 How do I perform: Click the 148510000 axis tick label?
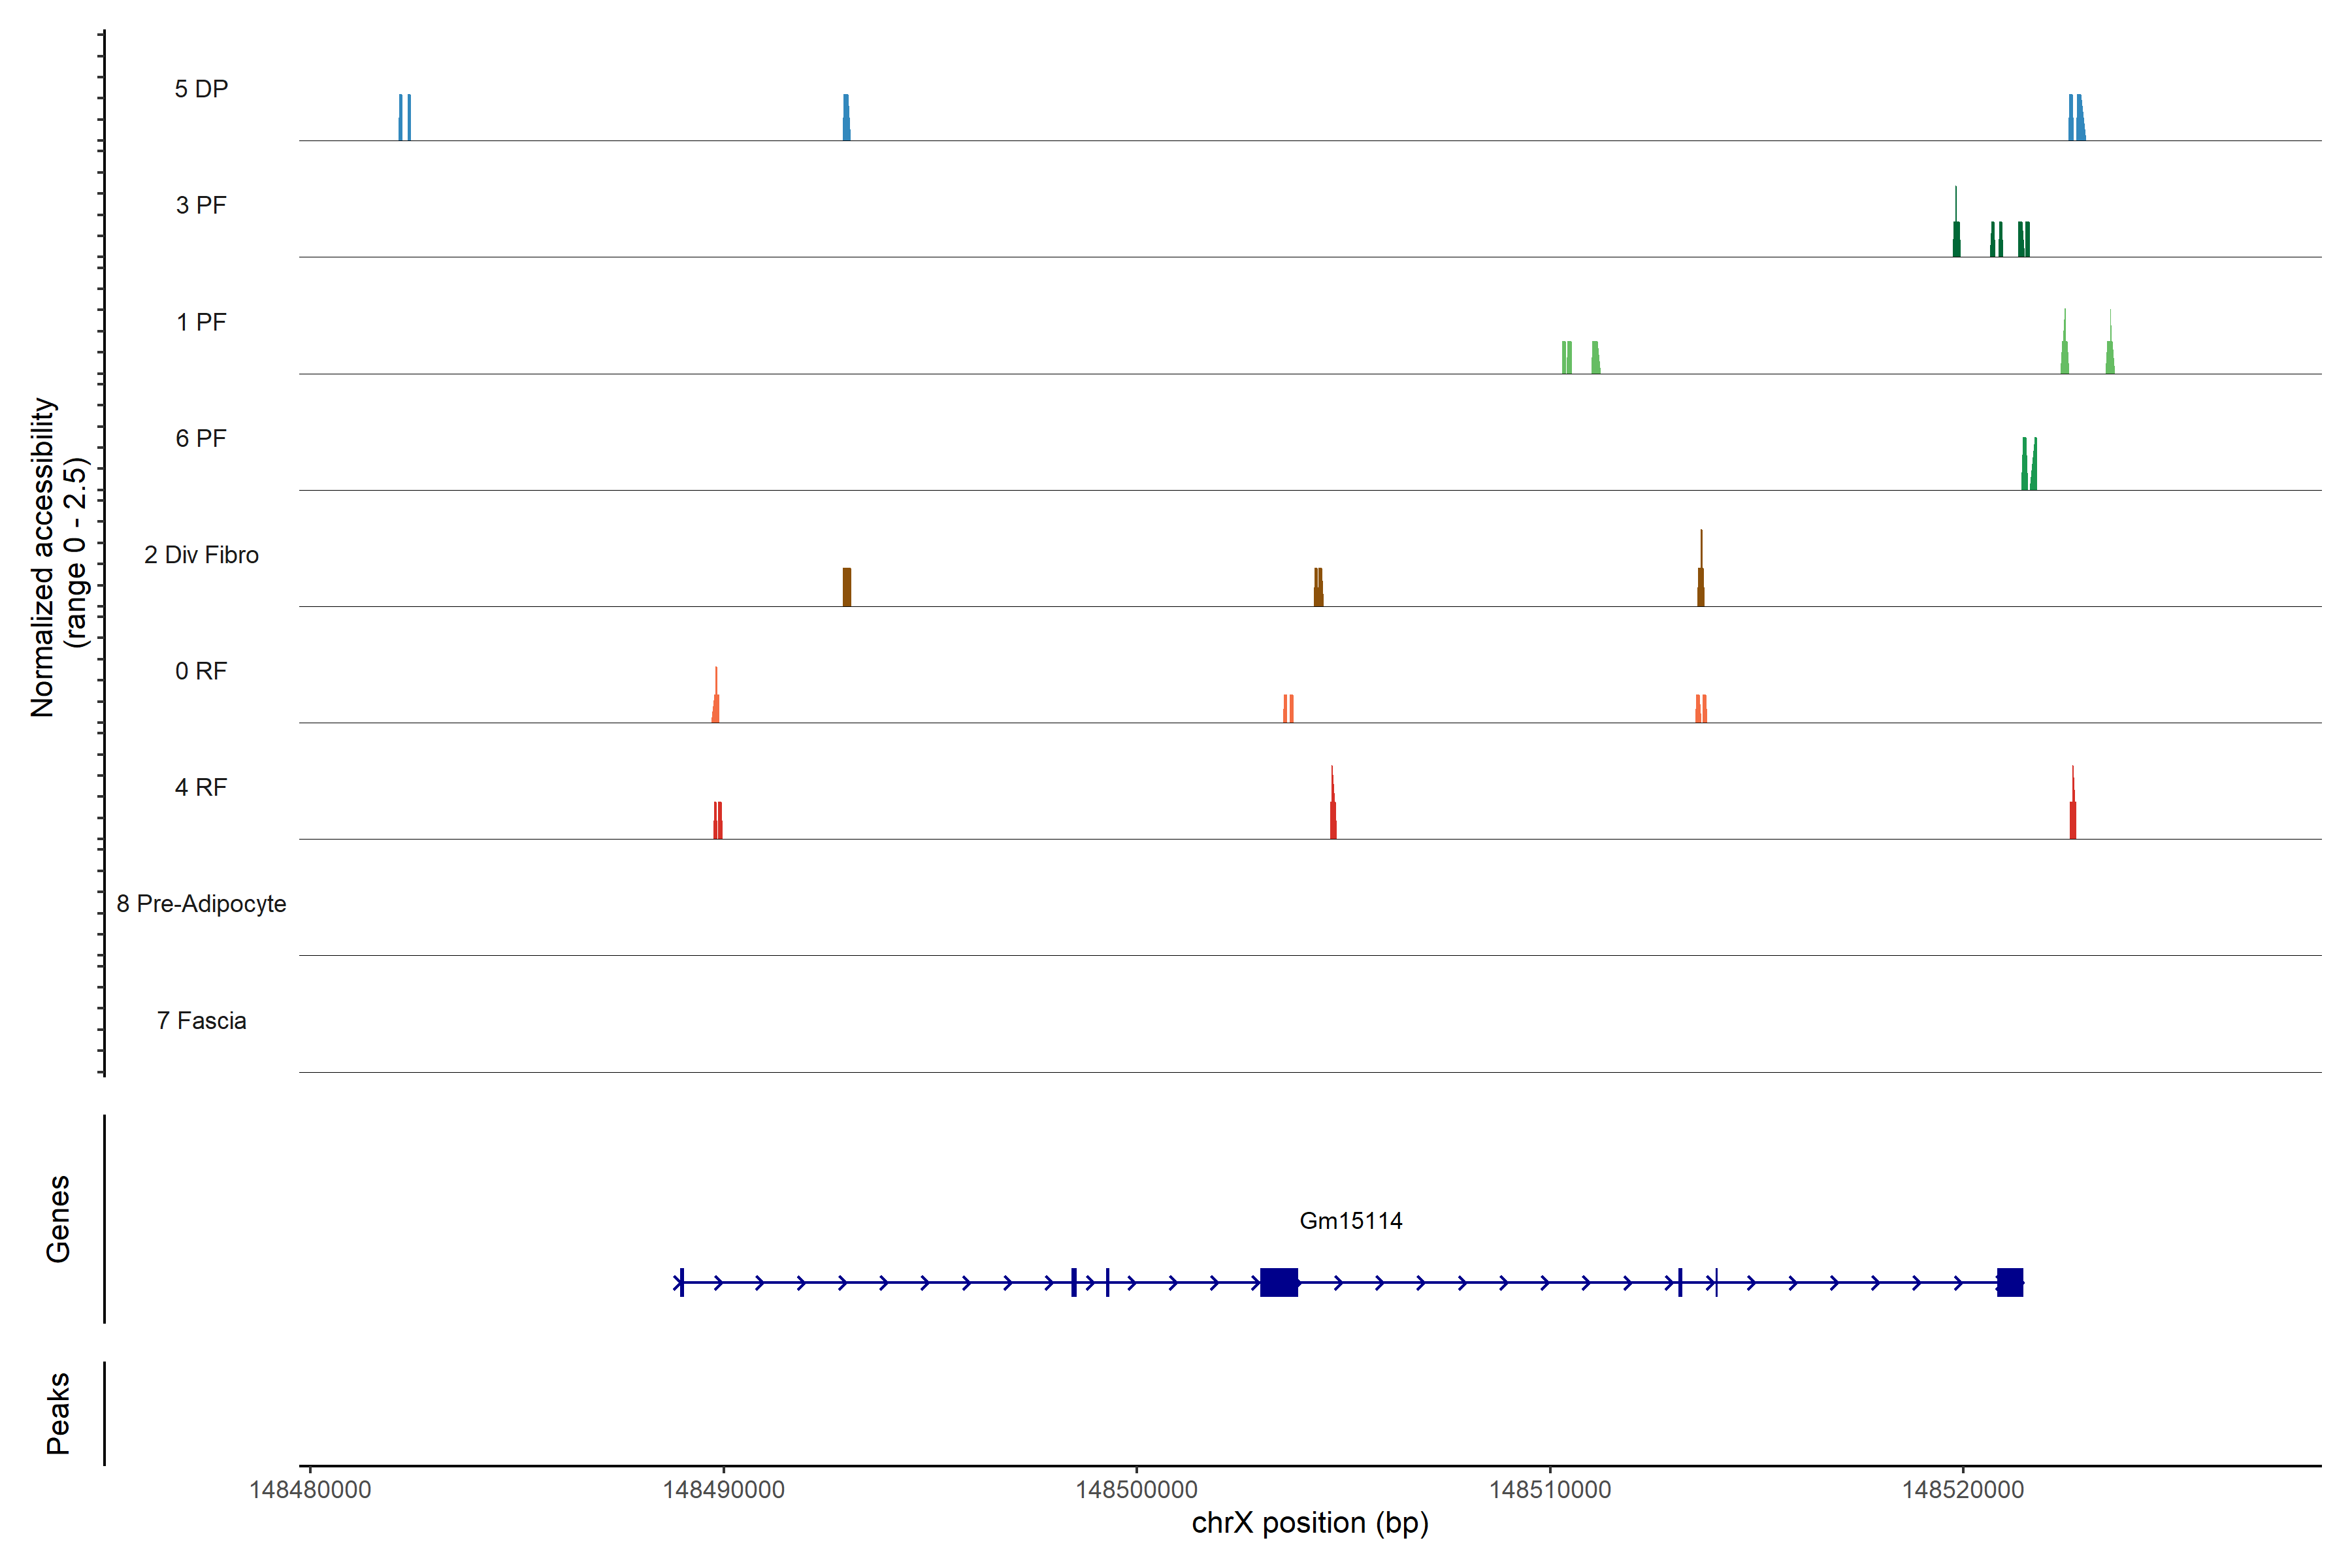[1550, 1490]
